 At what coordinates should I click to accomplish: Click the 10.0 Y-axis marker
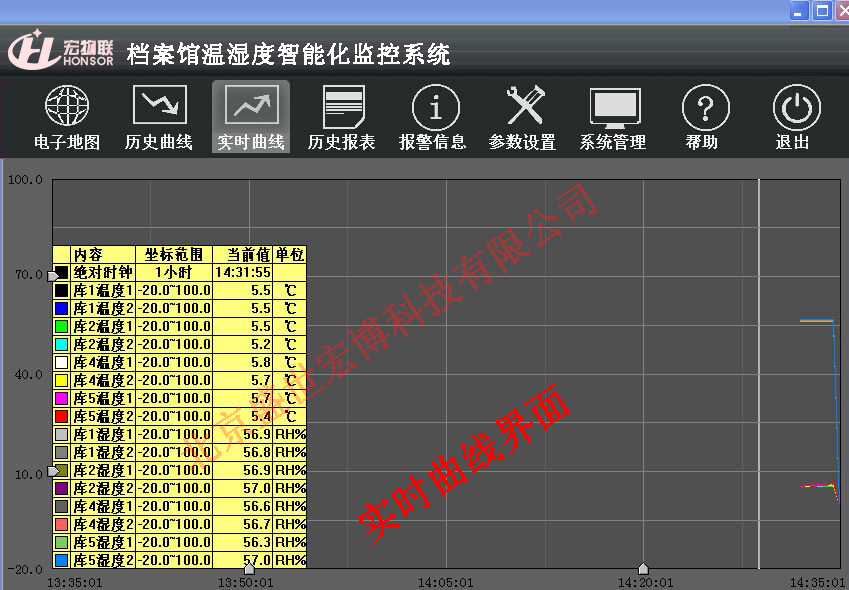[x=53, y=471]
